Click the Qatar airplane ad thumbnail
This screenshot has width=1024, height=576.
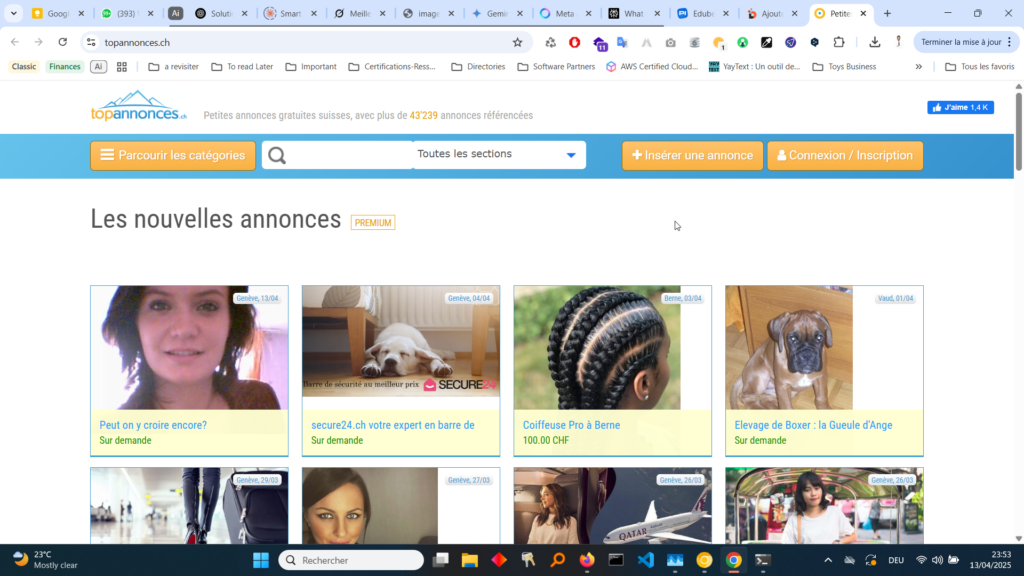coord(613,505)
